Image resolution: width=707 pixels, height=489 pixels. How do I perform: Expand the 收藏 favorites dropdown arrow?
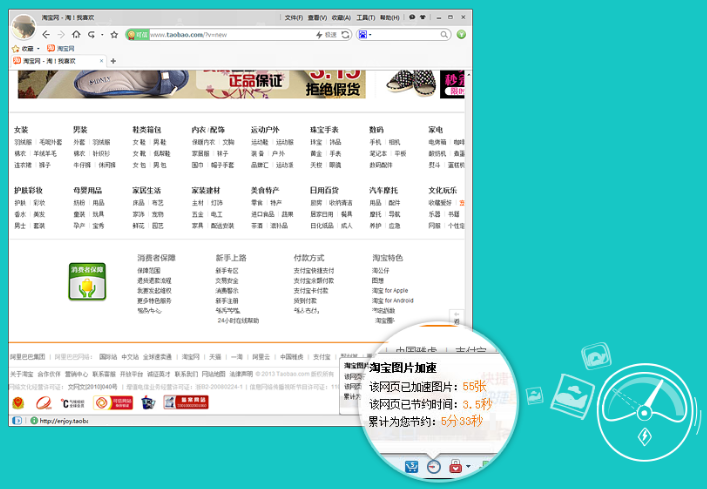point(38,49)
